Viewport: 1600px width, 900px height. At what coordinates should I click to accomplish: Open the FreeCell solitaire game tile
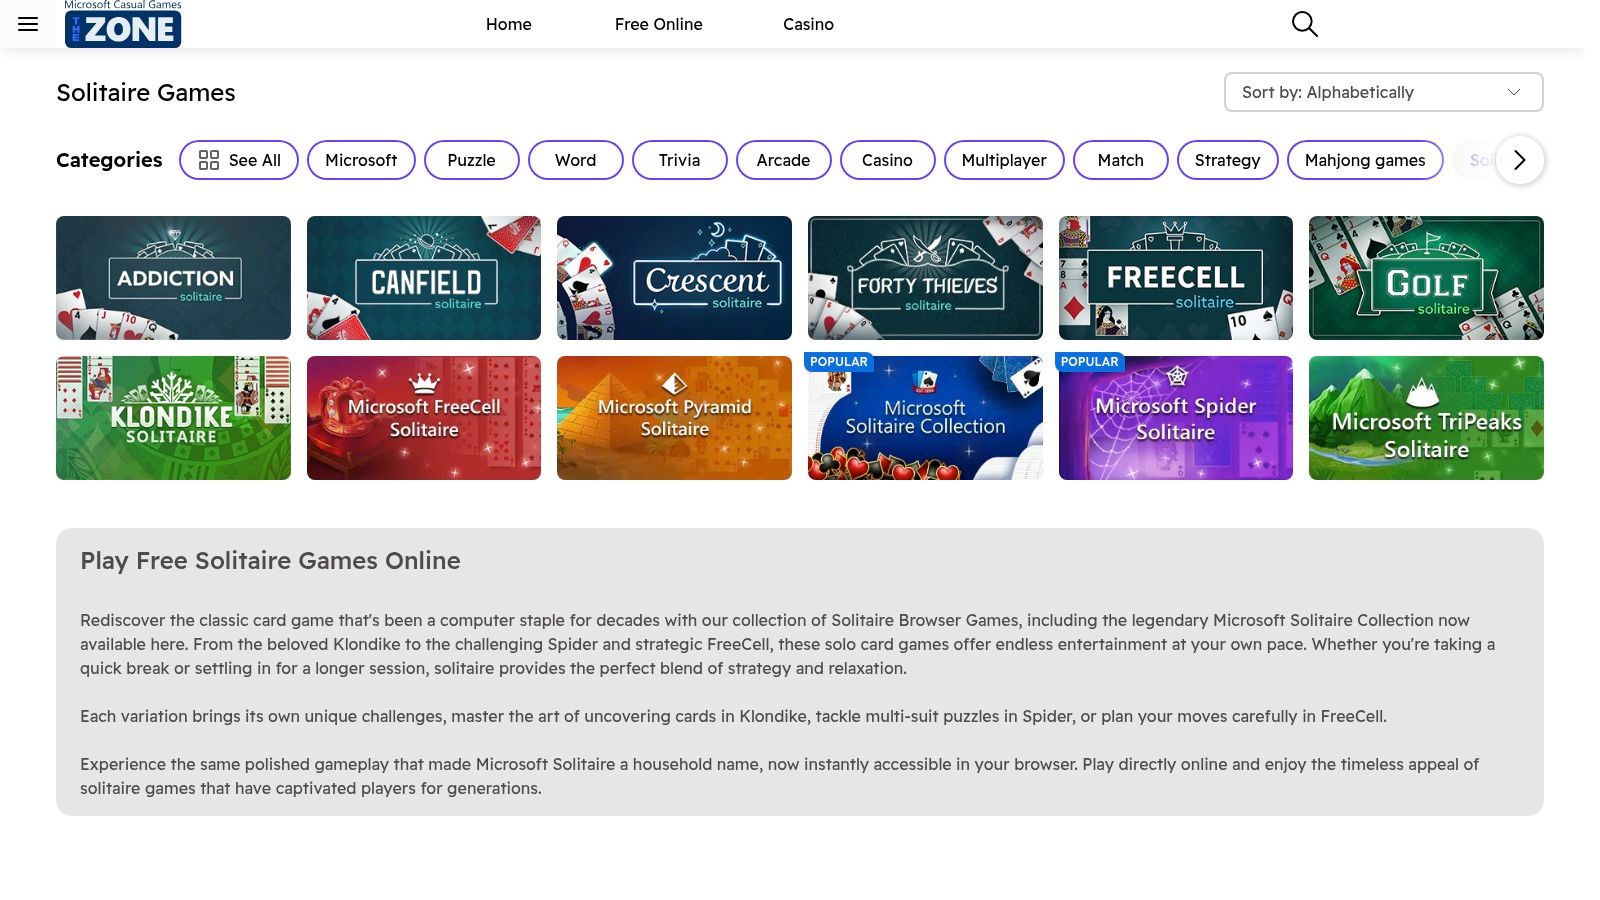[1176, 278]
